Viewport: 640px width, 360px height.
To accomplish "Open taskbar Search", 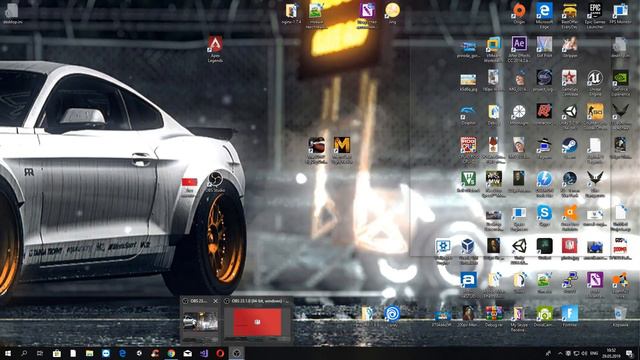I will tap(24, 353).
